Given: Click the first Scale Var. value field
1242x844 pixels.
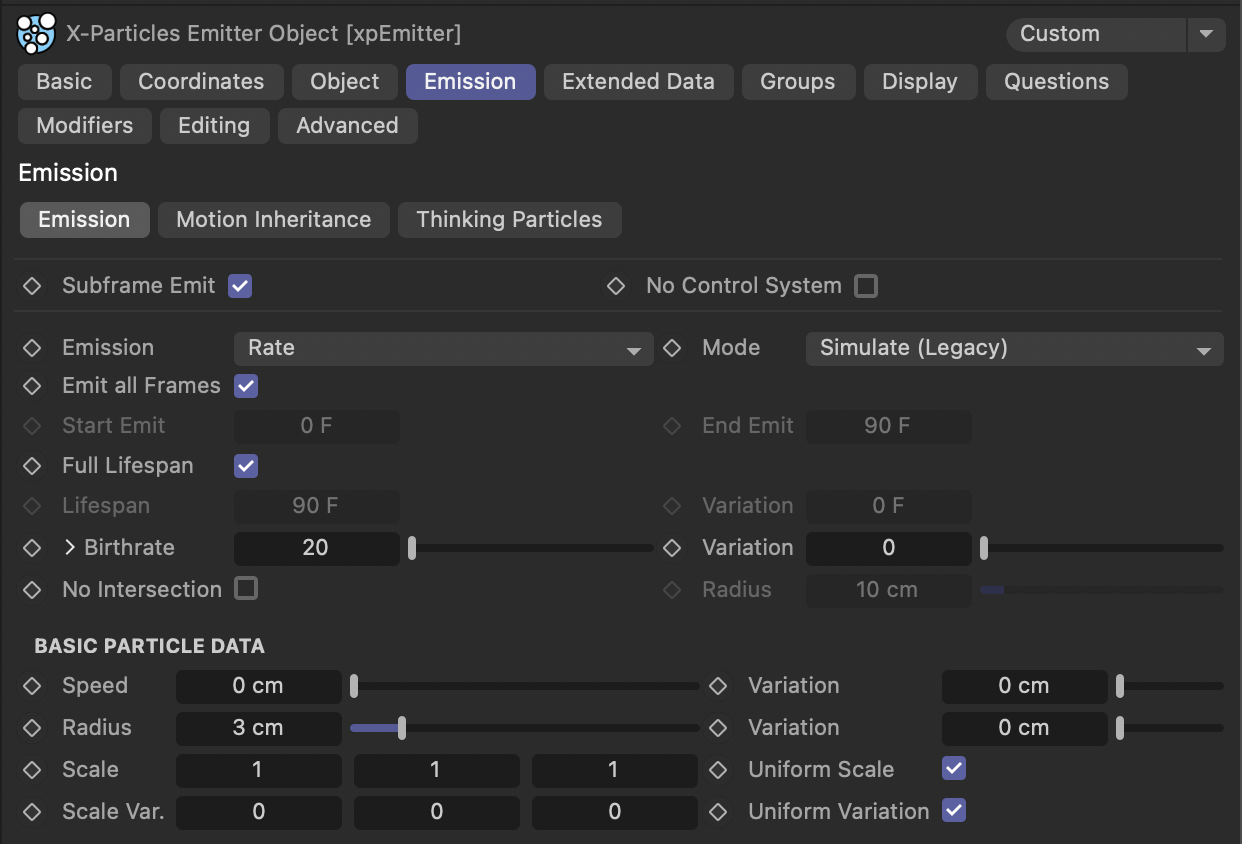Looking at the screenshot, I should pos(259,812).
